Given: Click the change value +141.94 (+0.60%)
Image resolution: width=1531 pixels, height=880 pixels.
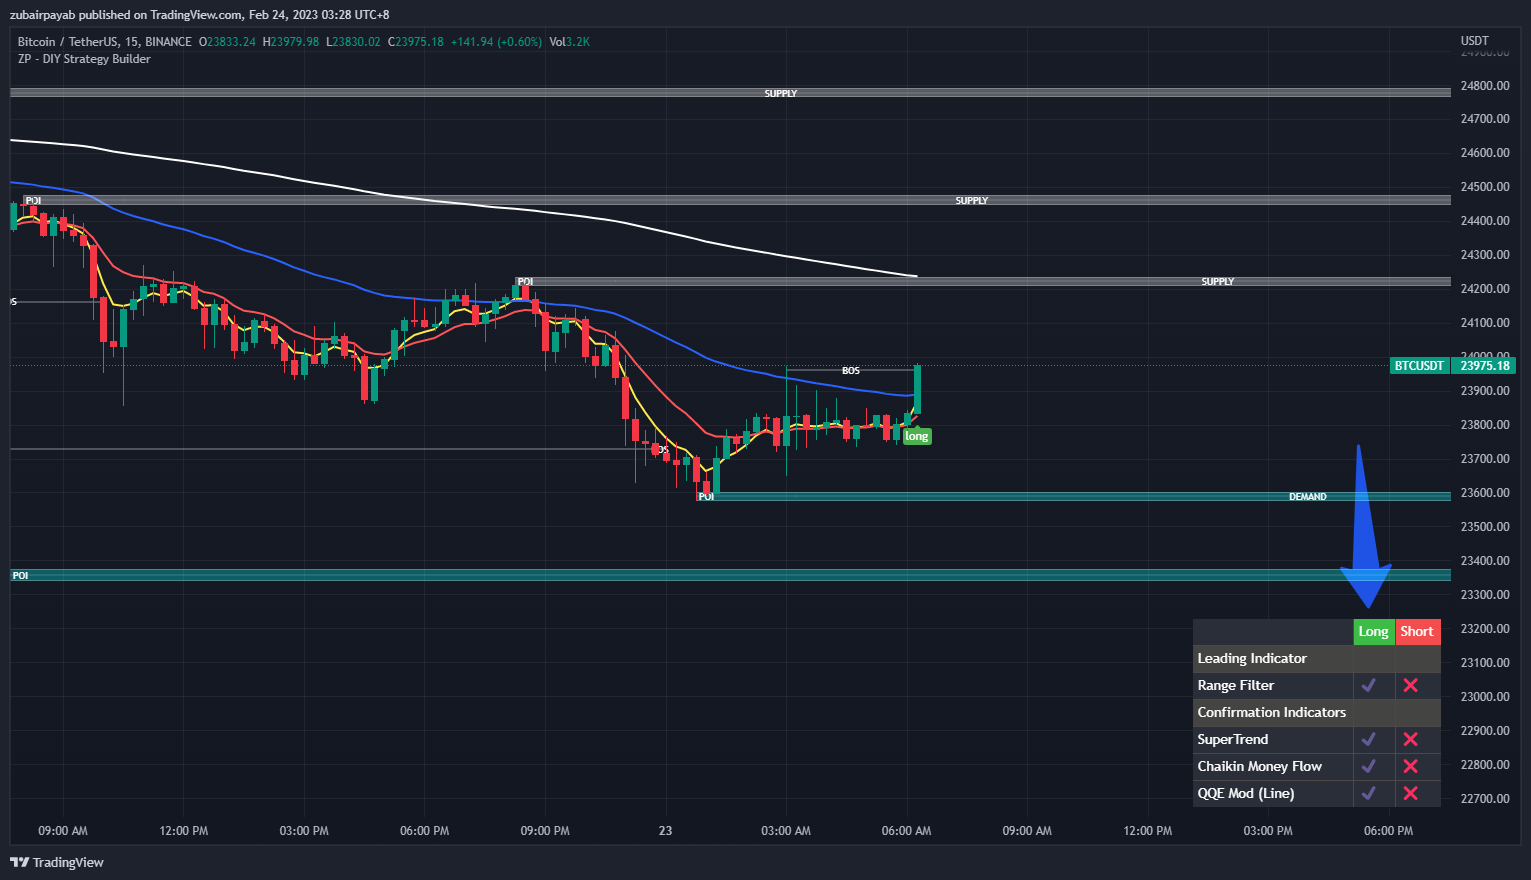Looking at the screenshot, I should pyautogui.click(x=496, y=42).
